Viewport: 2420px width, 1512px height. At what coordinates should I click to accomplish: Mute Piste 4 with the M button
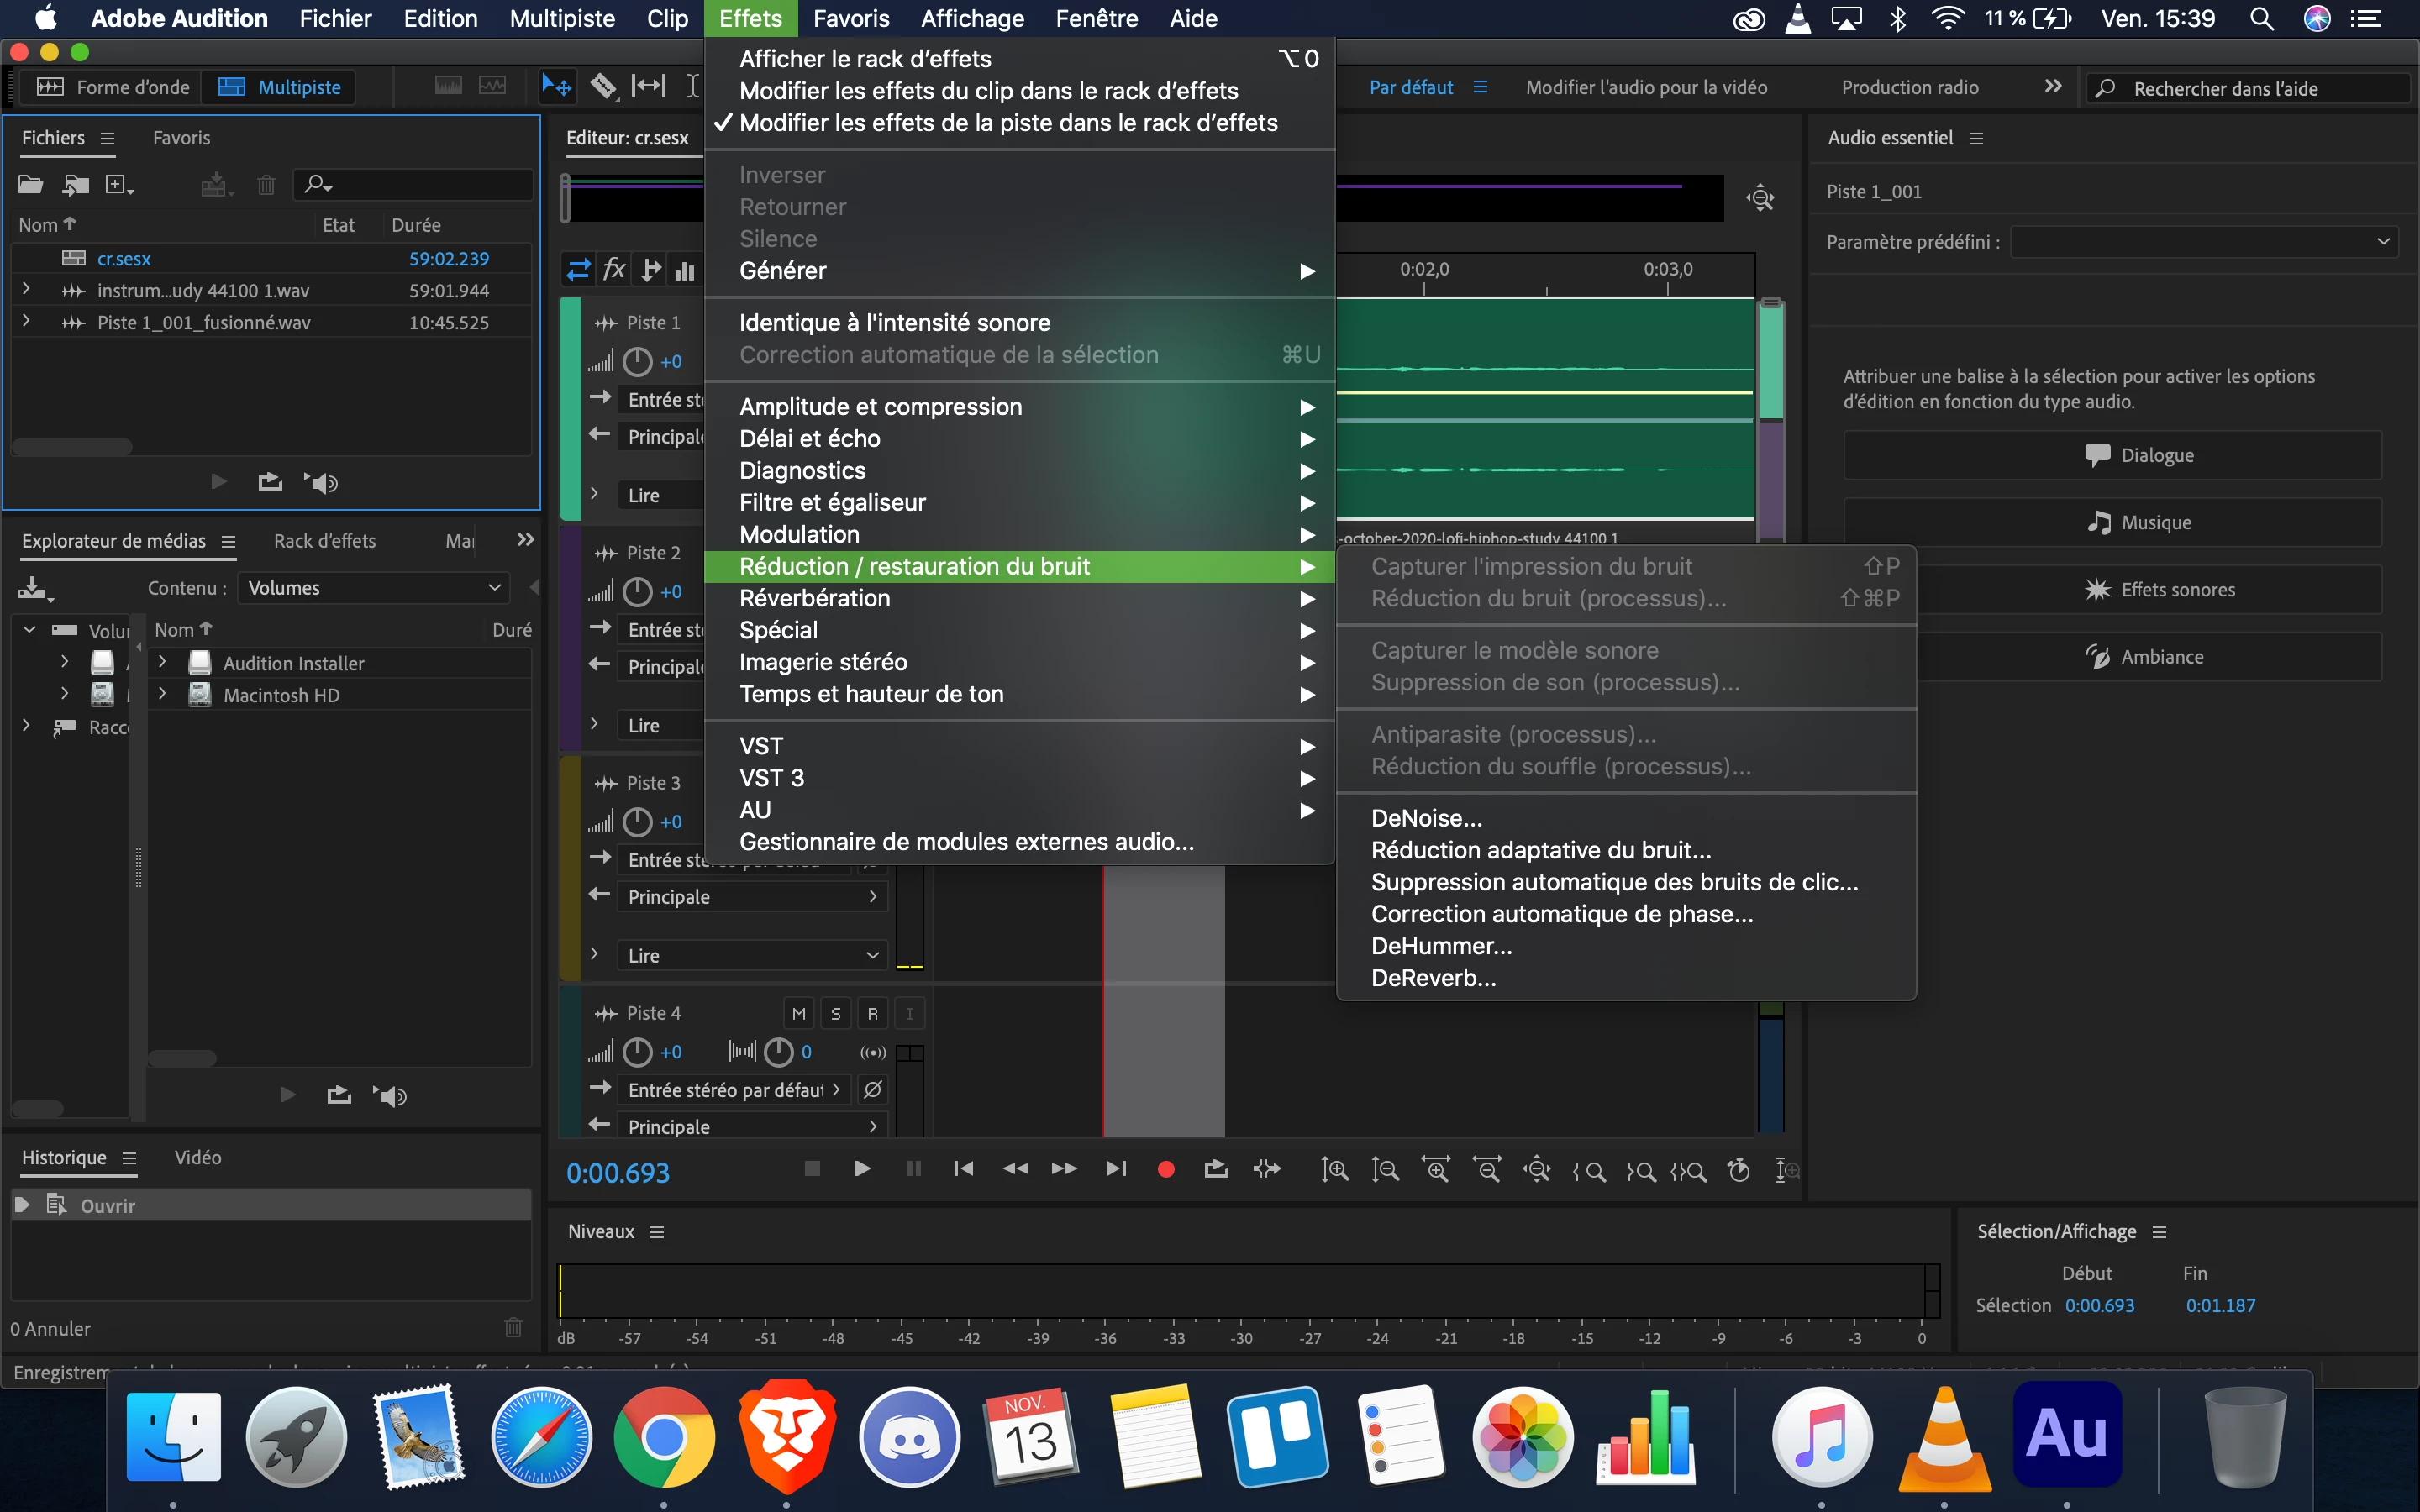[x=798, y=1014]
